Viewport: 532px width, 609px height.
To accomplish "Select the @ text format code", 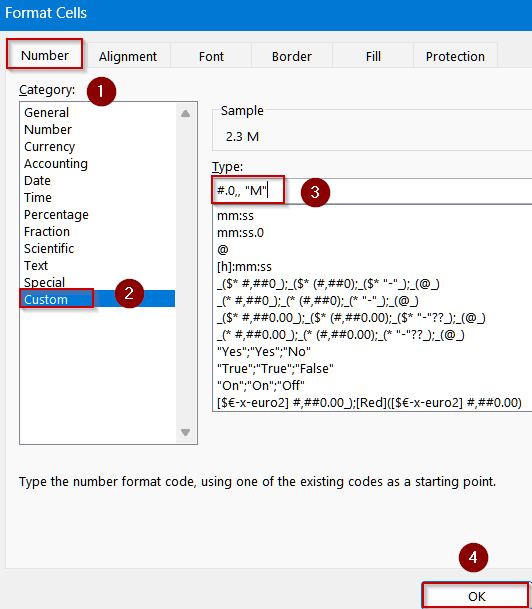I will point(223,250).
